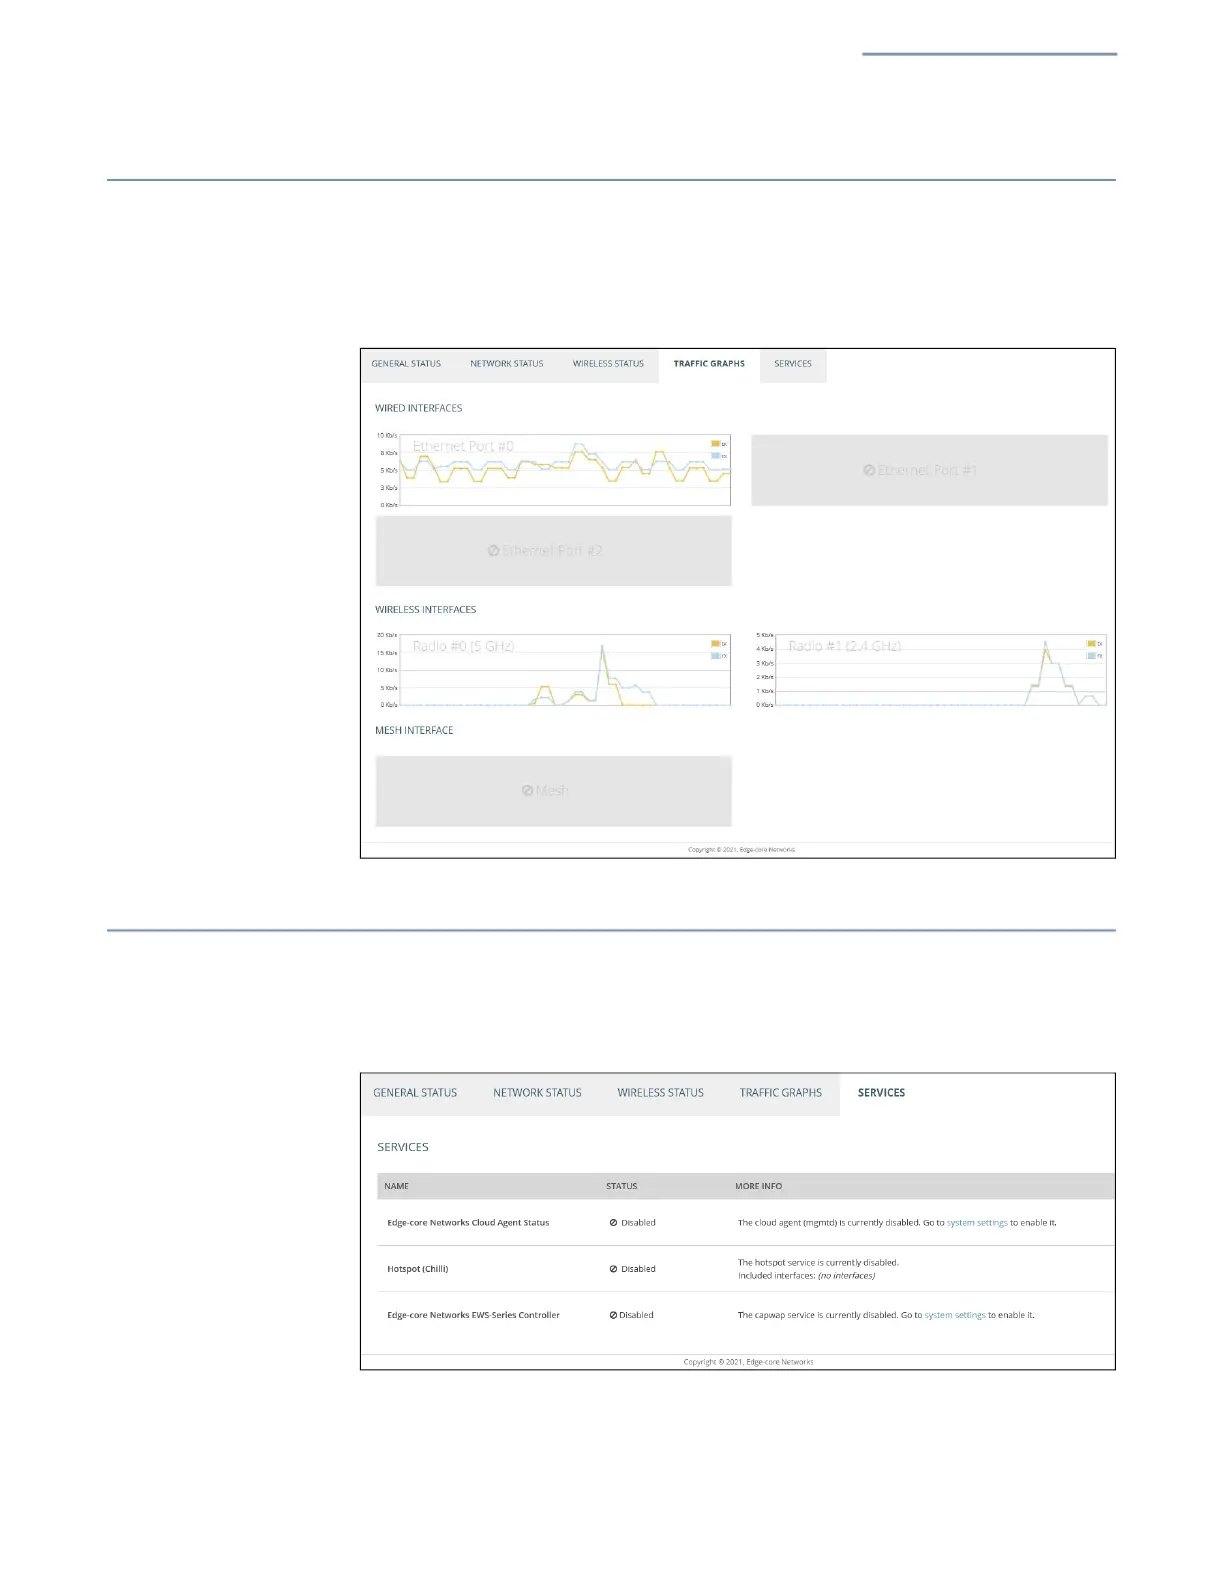Click yellow tx legend swatch on Radio #0 graph
Viewport: 1224px width, 1584px height.
(716, 644)
